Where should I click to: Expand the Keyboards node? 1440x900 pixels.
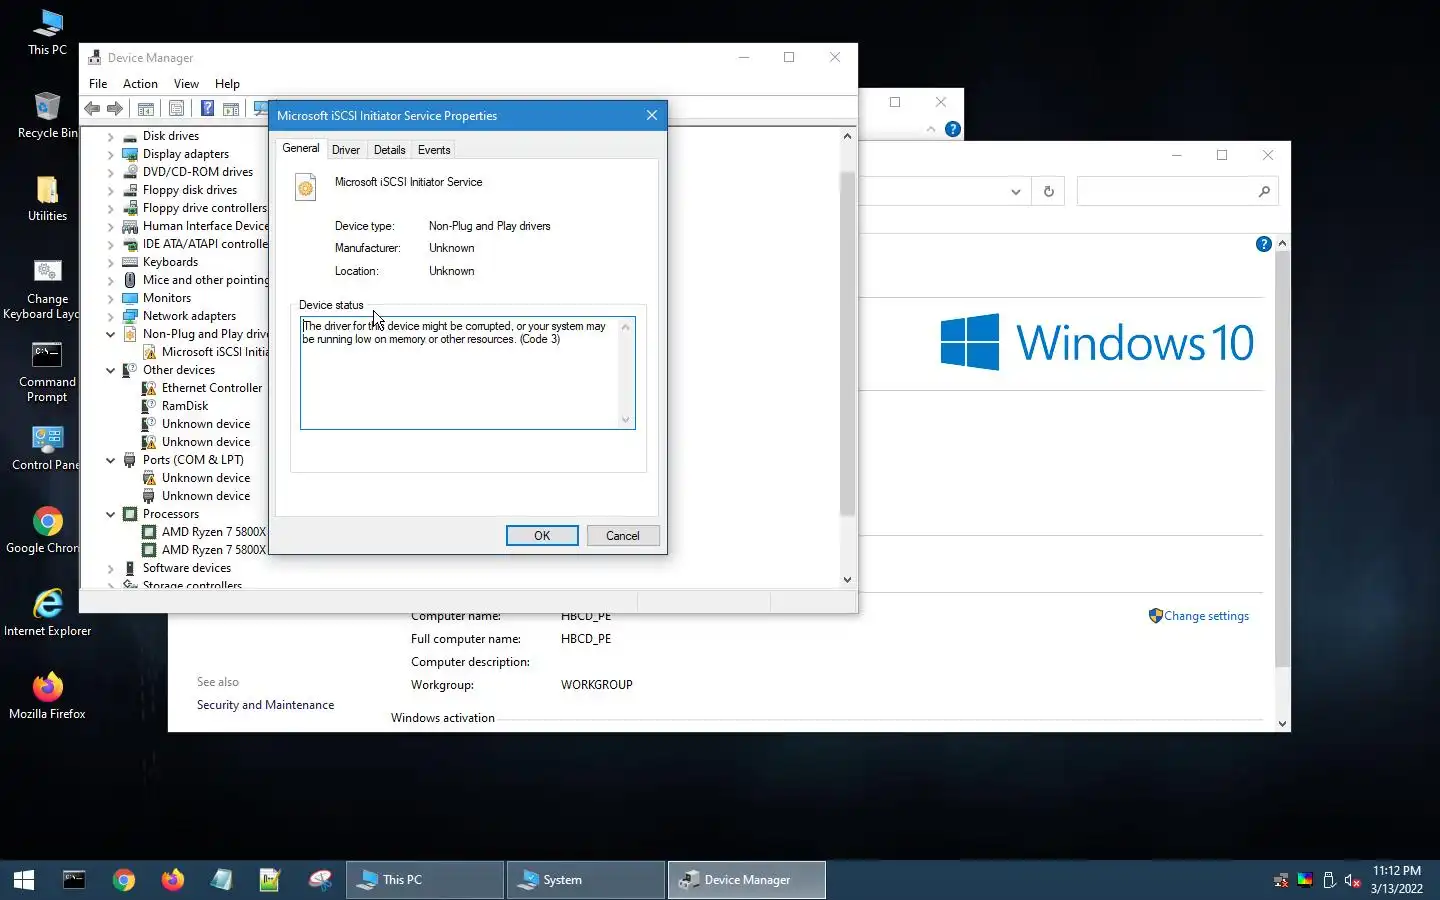111,262
